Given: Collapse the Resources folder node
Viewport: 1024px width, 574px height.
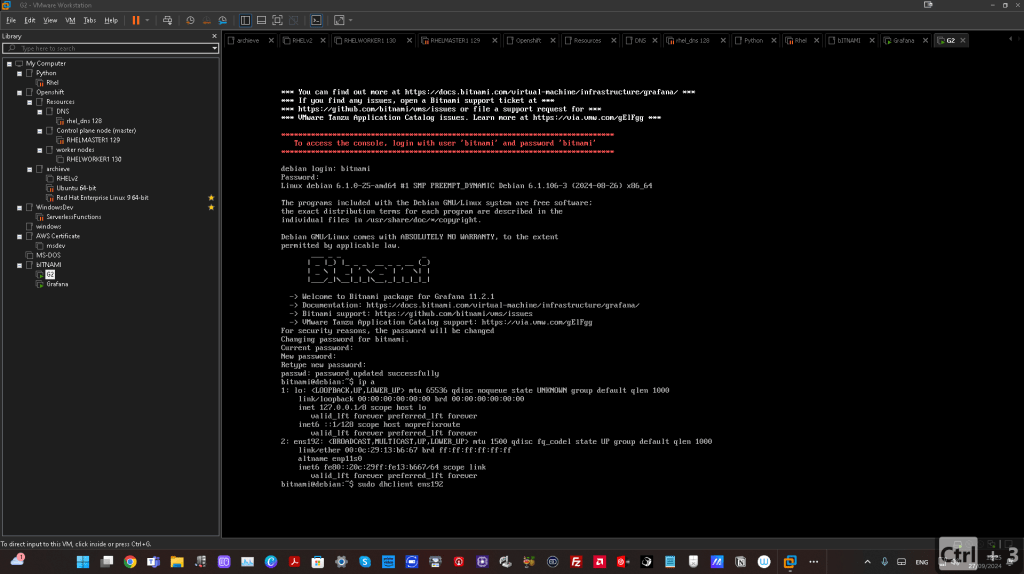Looking at the screenshot, I should [x=29, y=102].
